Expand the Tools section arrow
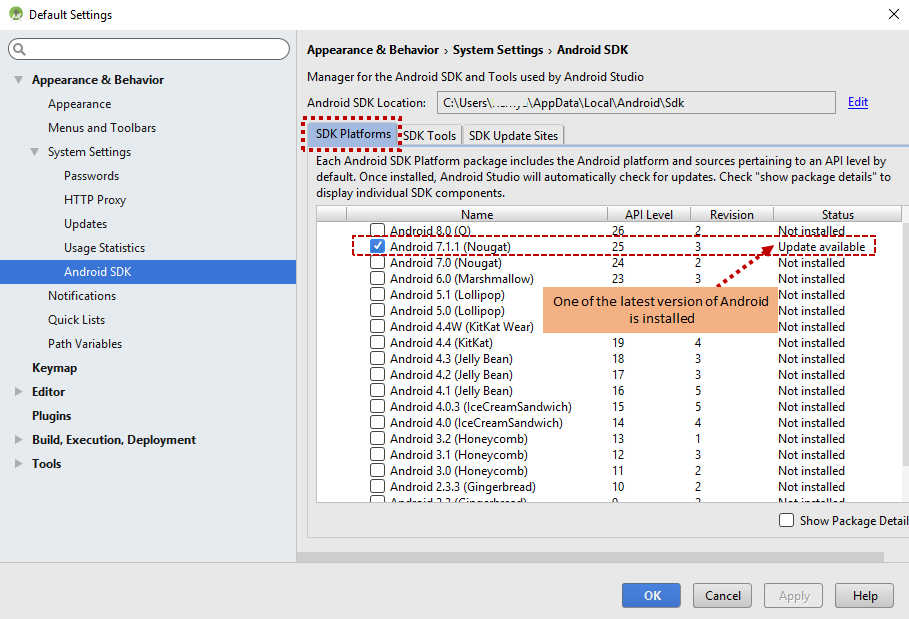The image size is (909, 619). tap(19, 463)
